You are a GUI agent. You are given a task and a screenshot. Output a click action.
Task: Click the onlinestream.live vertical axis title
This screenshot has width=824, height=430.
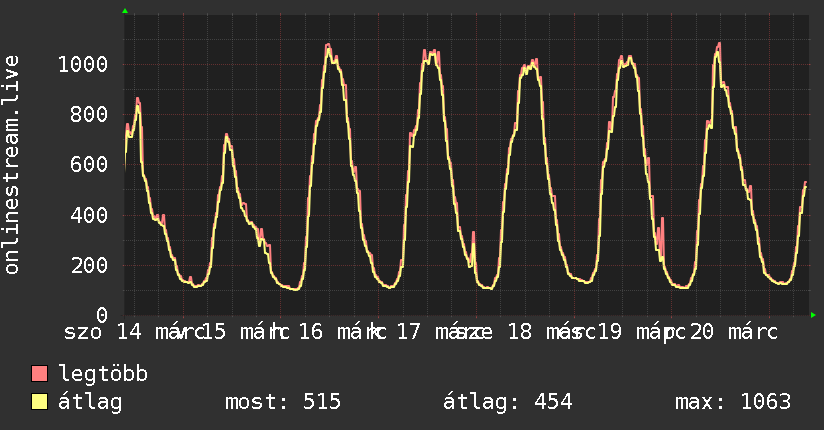12,165
